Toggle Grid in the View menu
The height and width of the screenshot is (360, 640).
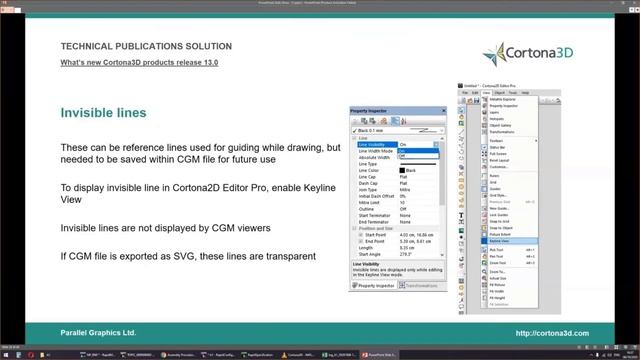coord(509,182)
